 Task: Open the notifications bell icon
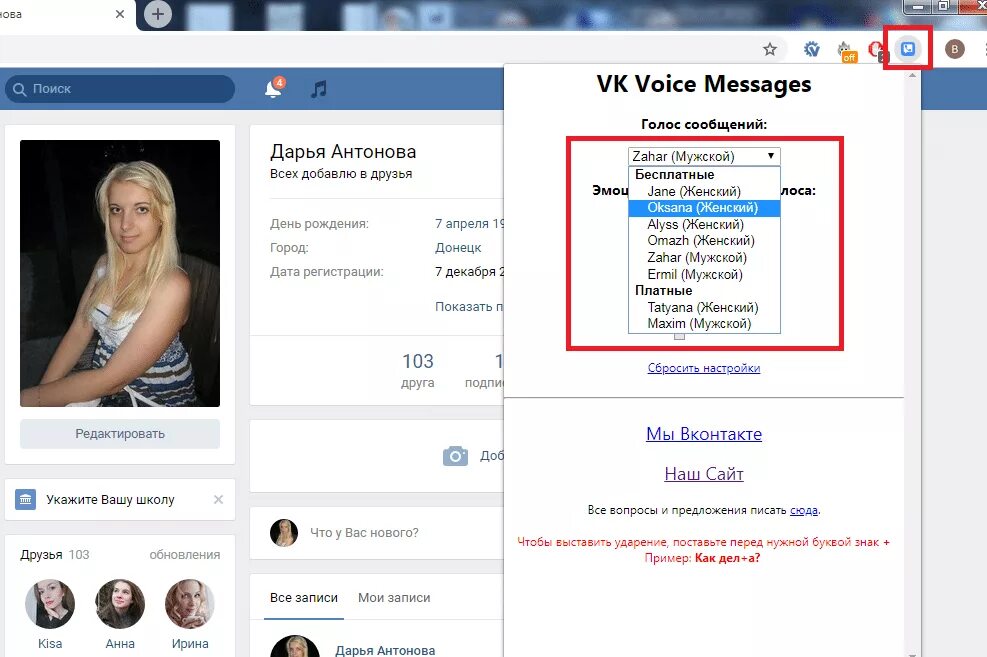[273, 88]
